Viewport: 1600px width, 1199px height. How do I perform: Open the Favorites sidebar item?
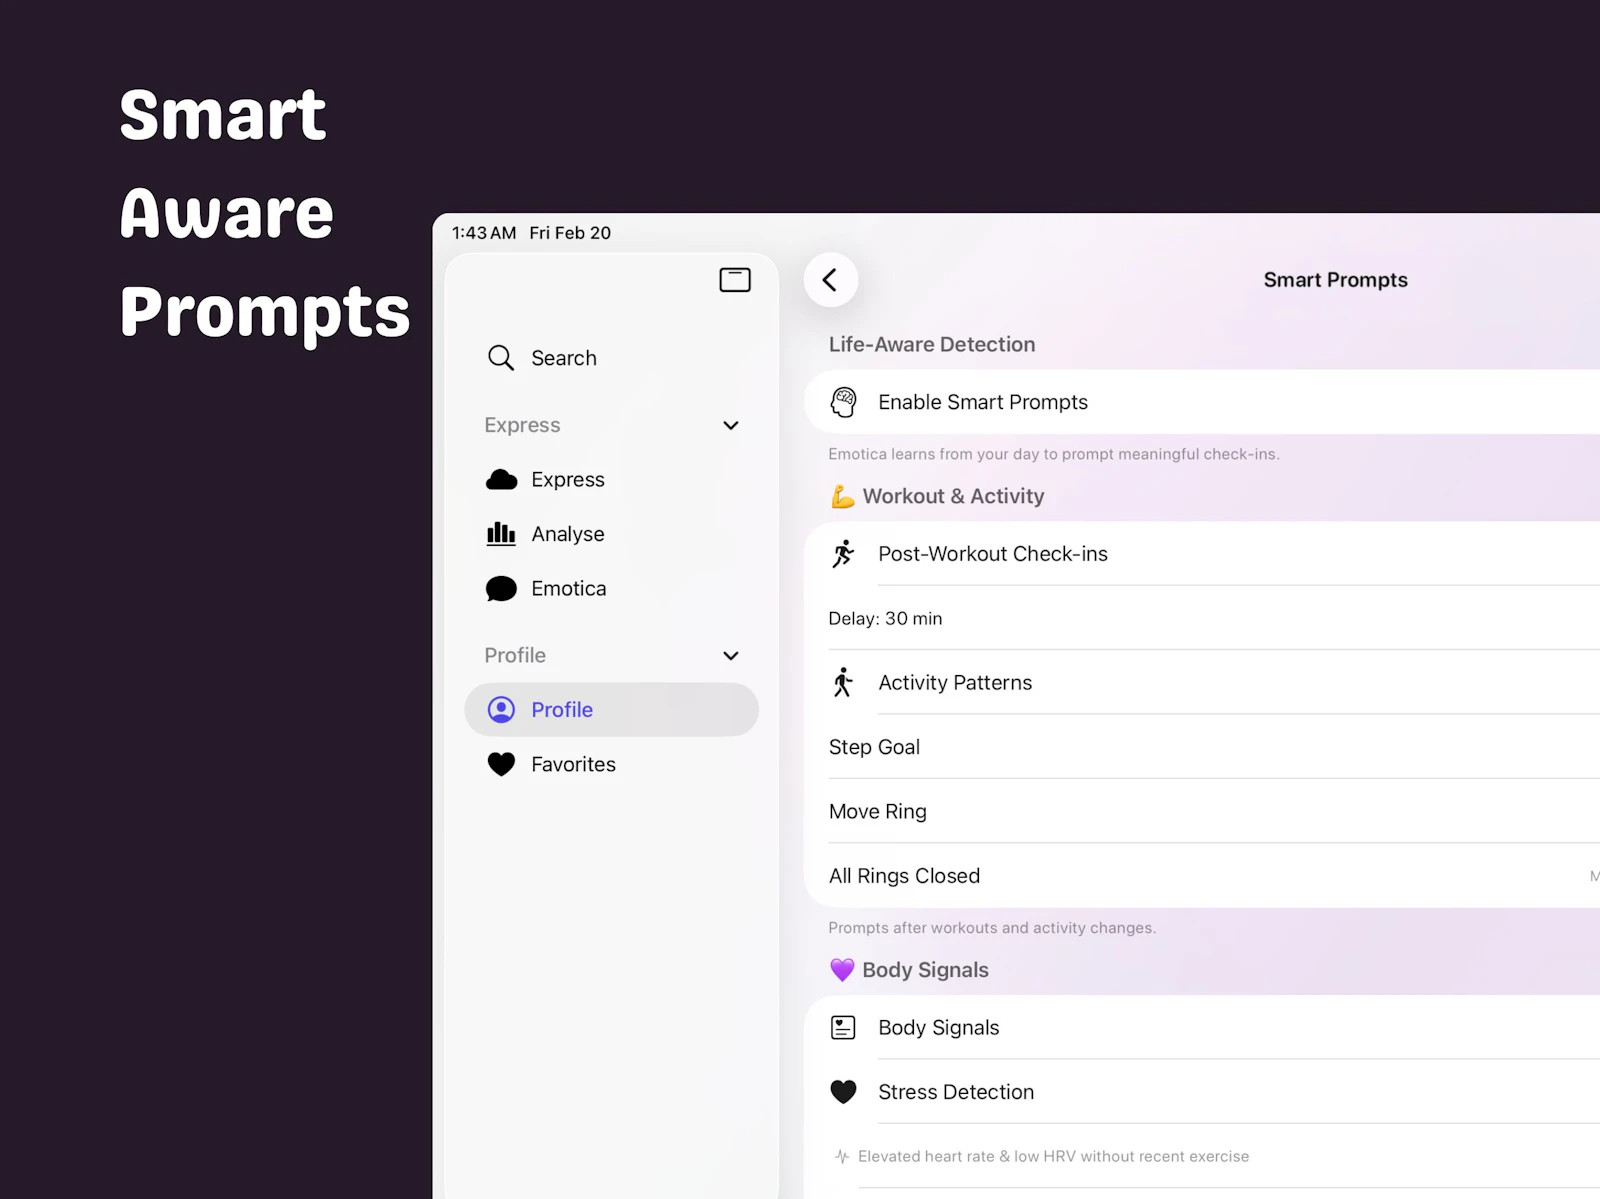(611, 765)
